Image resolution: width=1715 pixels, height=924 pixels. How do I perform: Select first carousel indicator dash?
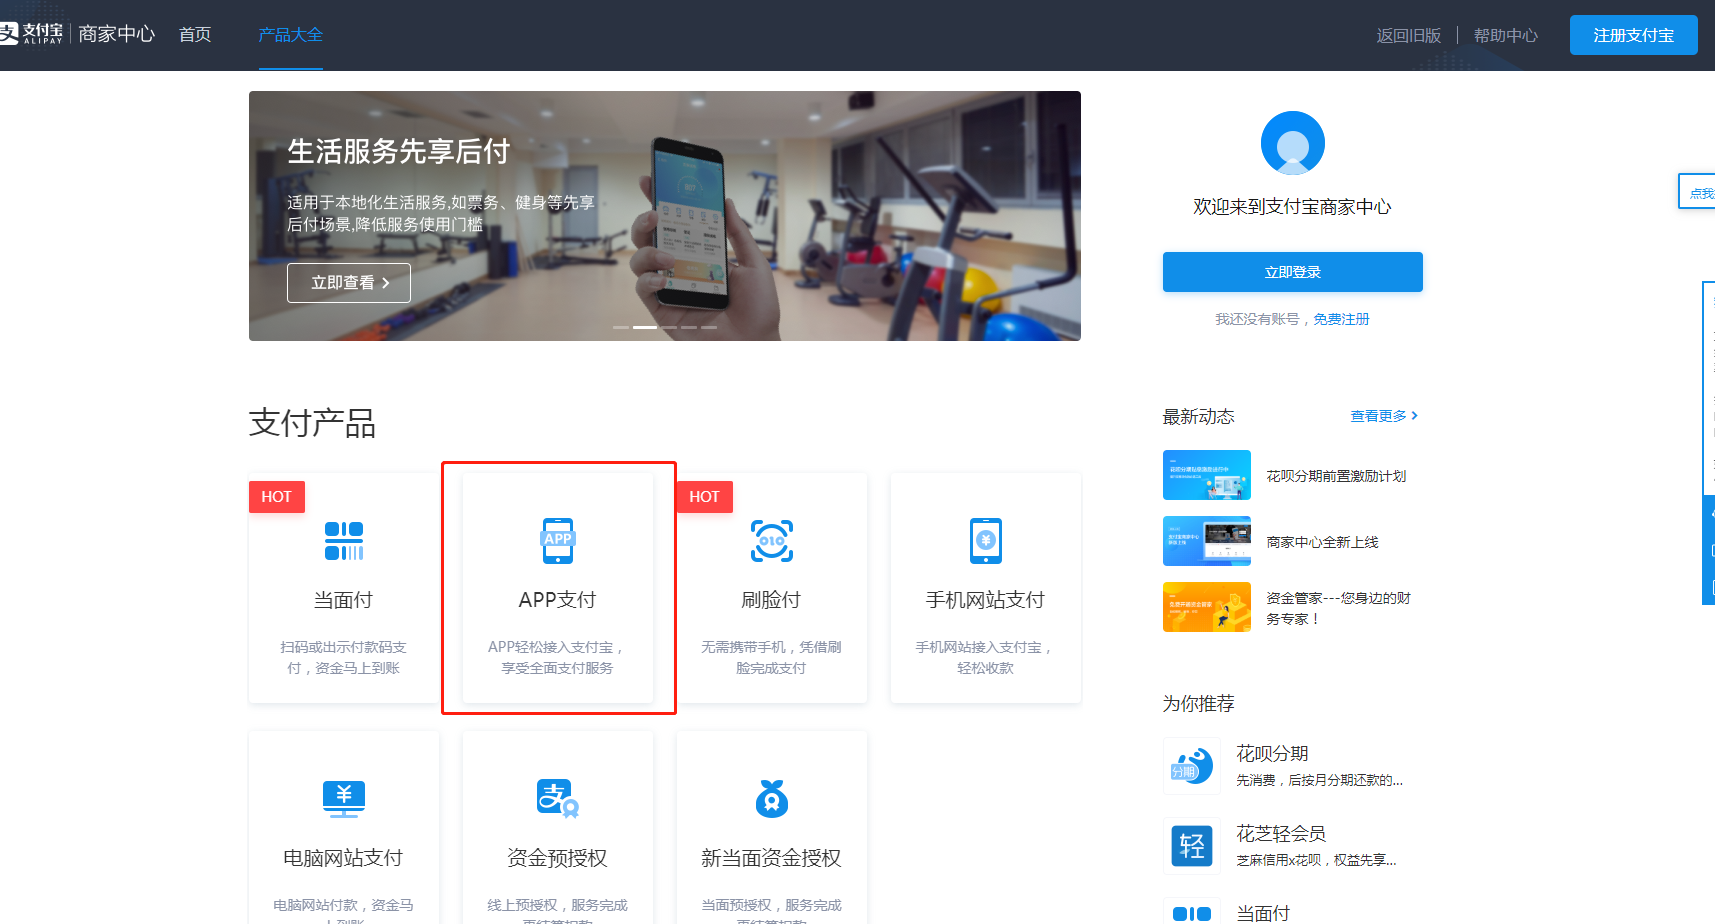pyautogui.click(x=621, y=327)
